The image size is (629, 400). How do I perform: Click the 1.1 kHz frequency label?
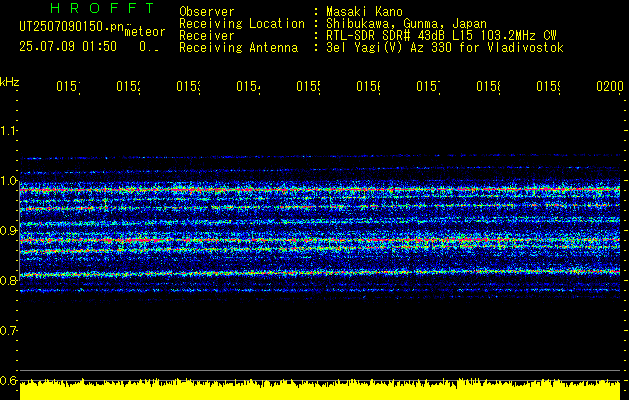[9, 130]
